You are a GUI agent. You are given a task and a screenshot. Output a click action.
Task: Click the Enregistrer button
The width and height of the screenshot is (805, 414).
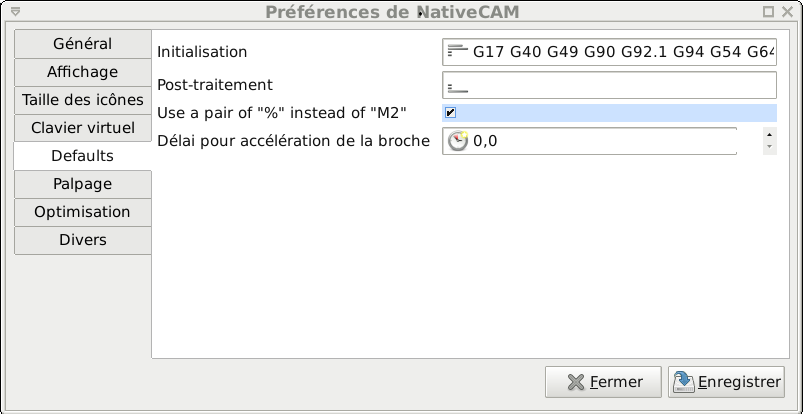click(726, 382)
